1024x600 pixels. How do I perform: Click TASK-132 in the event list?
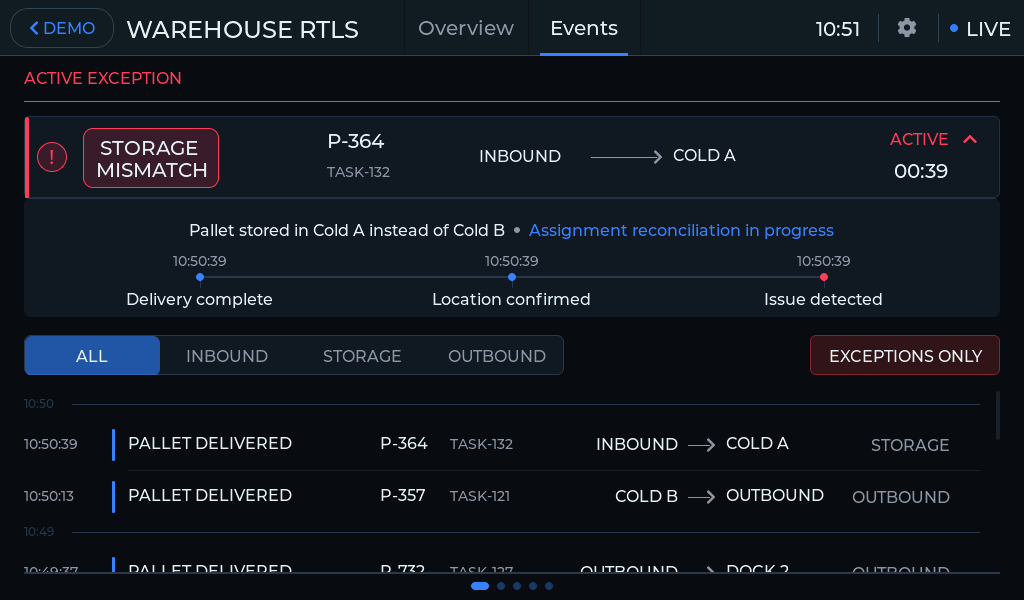pyautogui.click(x=481, y=444)
